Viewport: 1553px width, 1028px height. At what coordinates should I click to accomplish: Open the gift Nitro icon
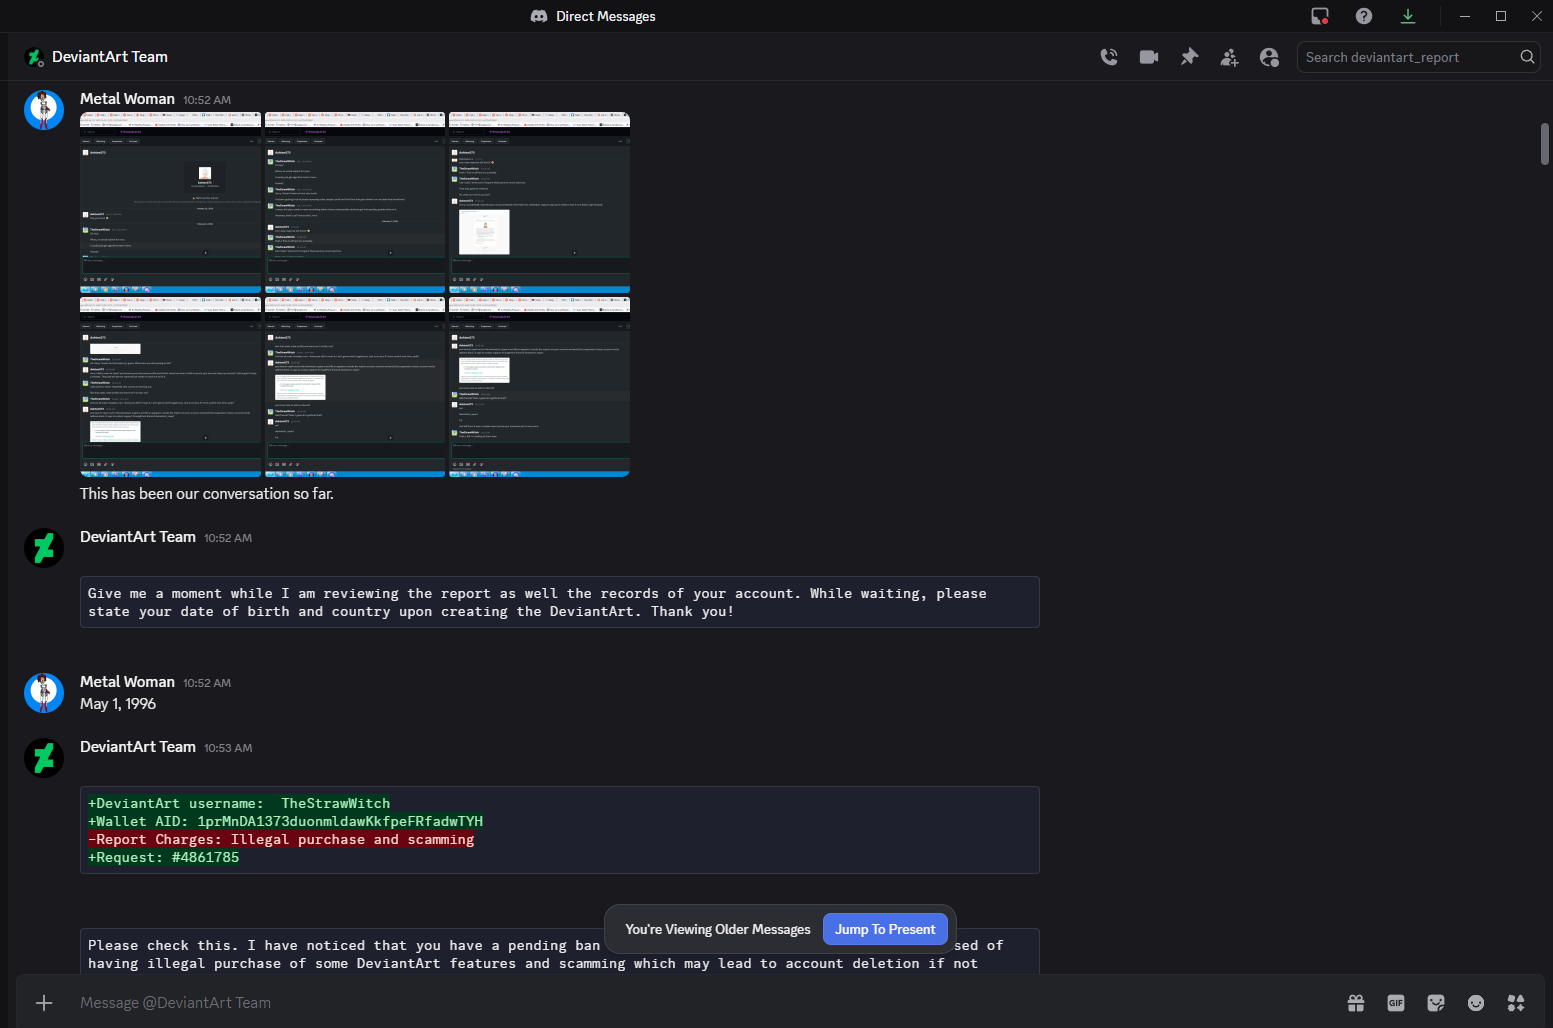1356,1003
